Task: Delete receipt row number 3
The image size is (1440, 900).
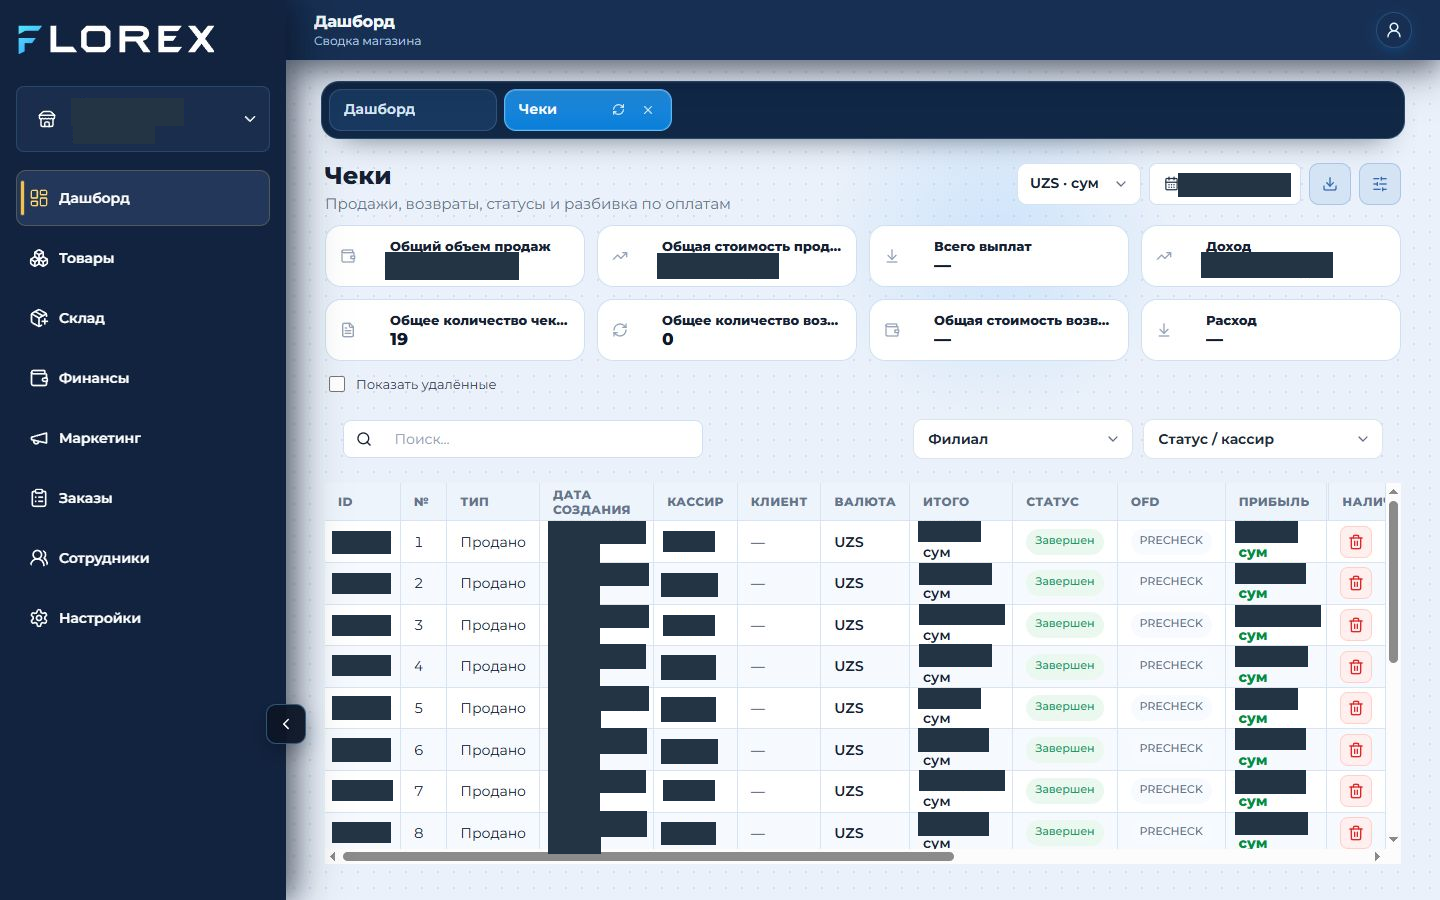Action: 1356,625
